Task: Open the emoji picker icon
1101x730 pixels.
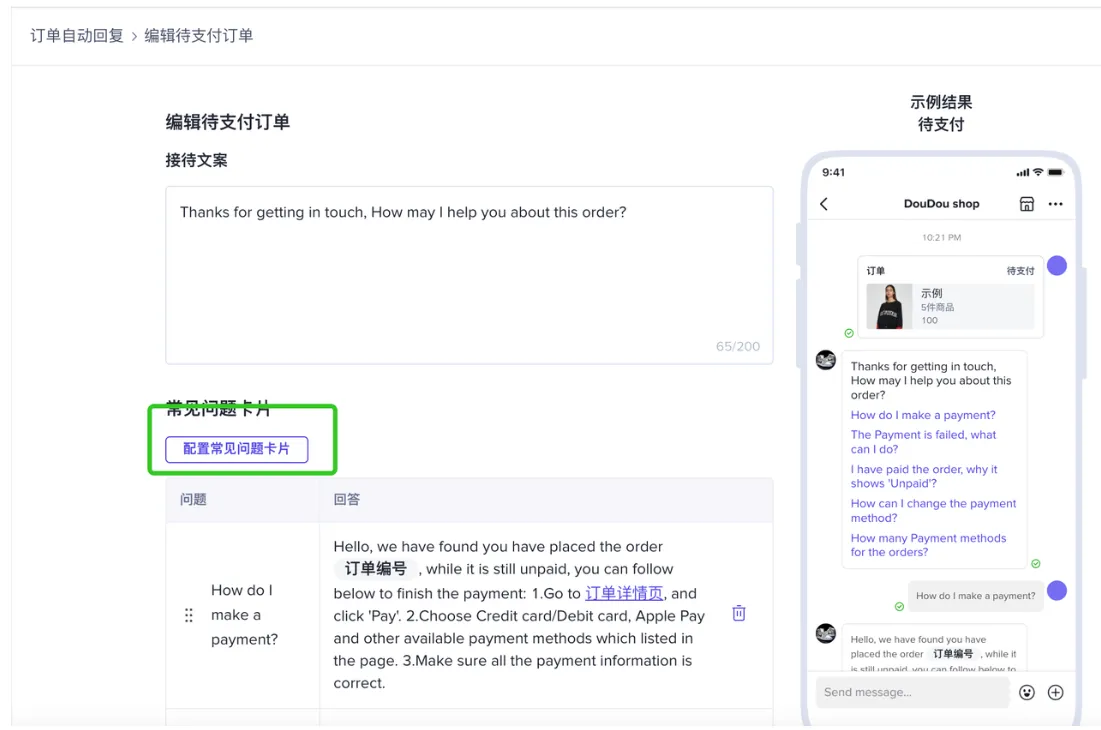Action: click(x=1027, y=693)
